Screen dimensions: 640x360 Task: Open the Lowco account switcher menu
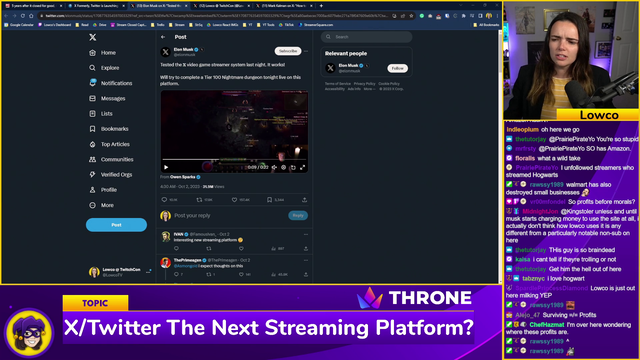pos(120,272)
